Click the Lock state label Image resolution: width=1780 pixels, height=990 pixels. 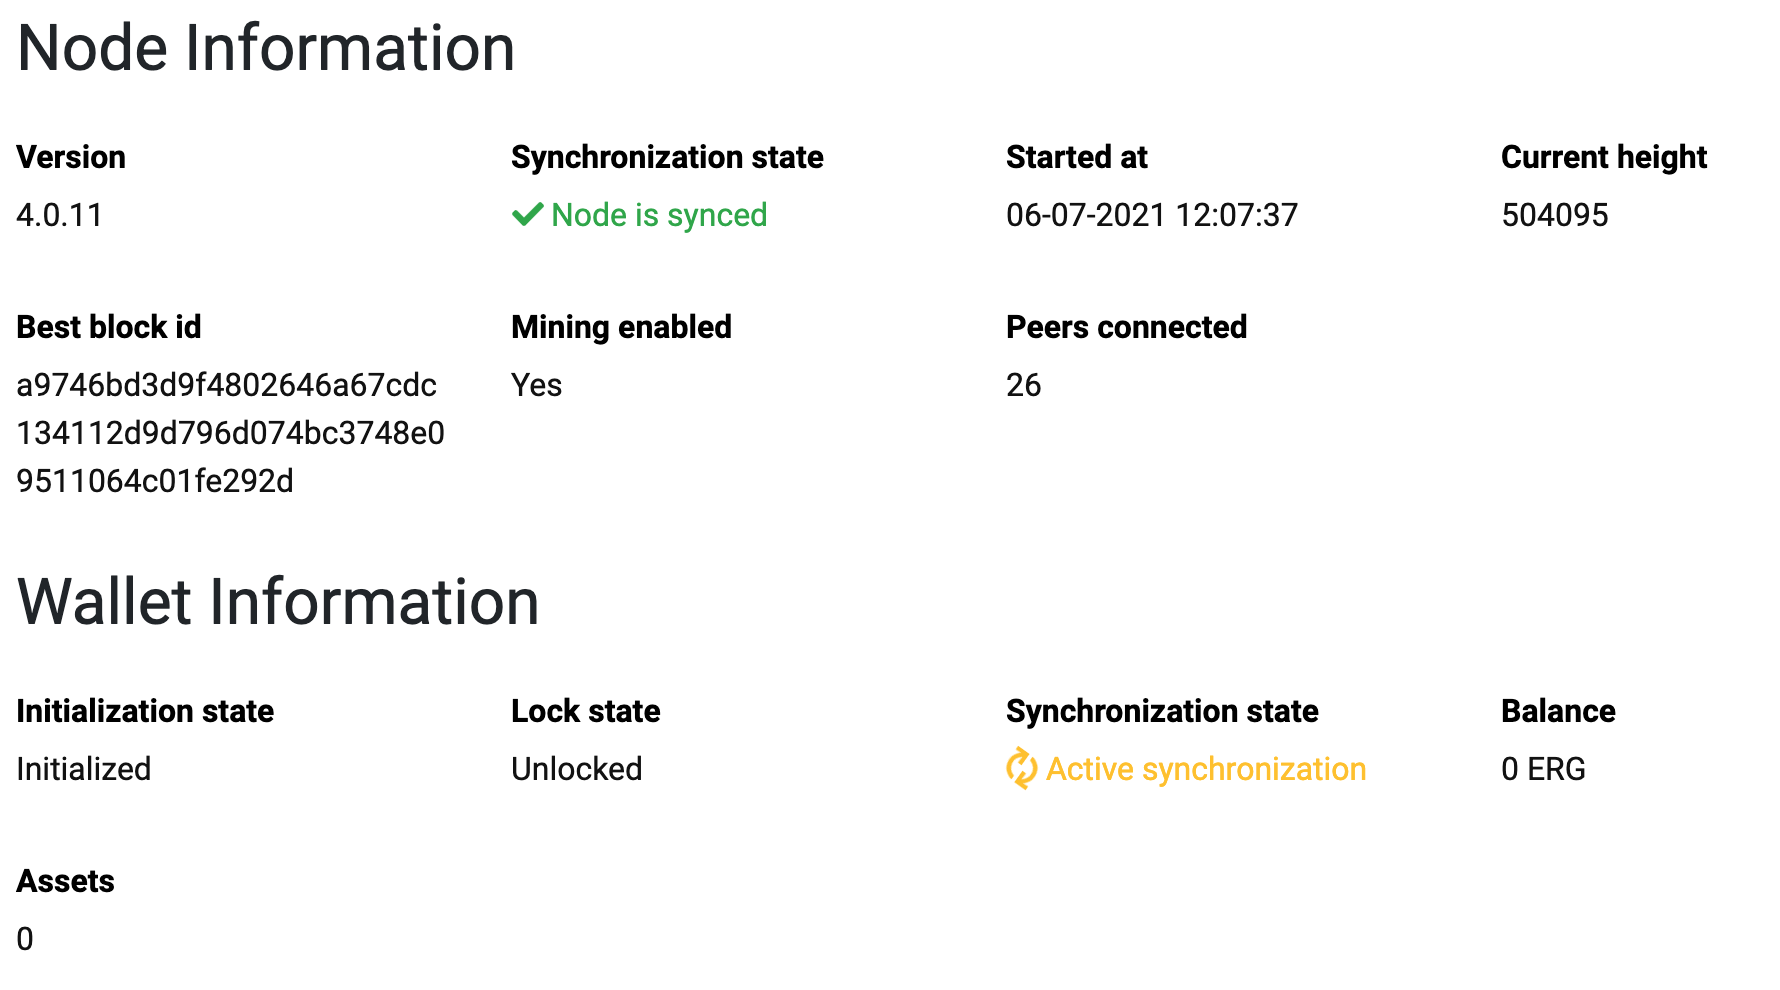tap(586, 711)
